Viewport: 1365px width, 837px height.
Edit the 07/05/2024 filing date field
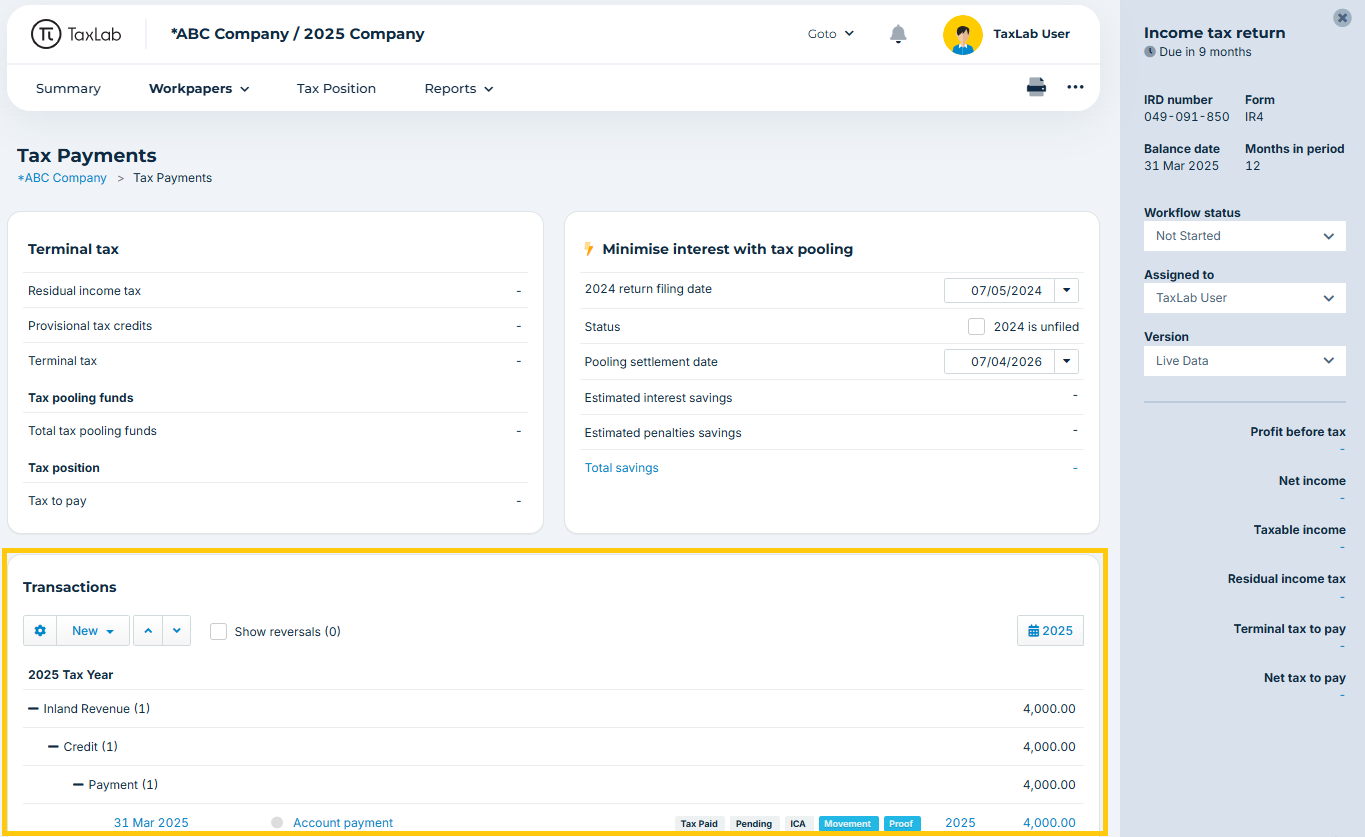(x=1000, y=291)
